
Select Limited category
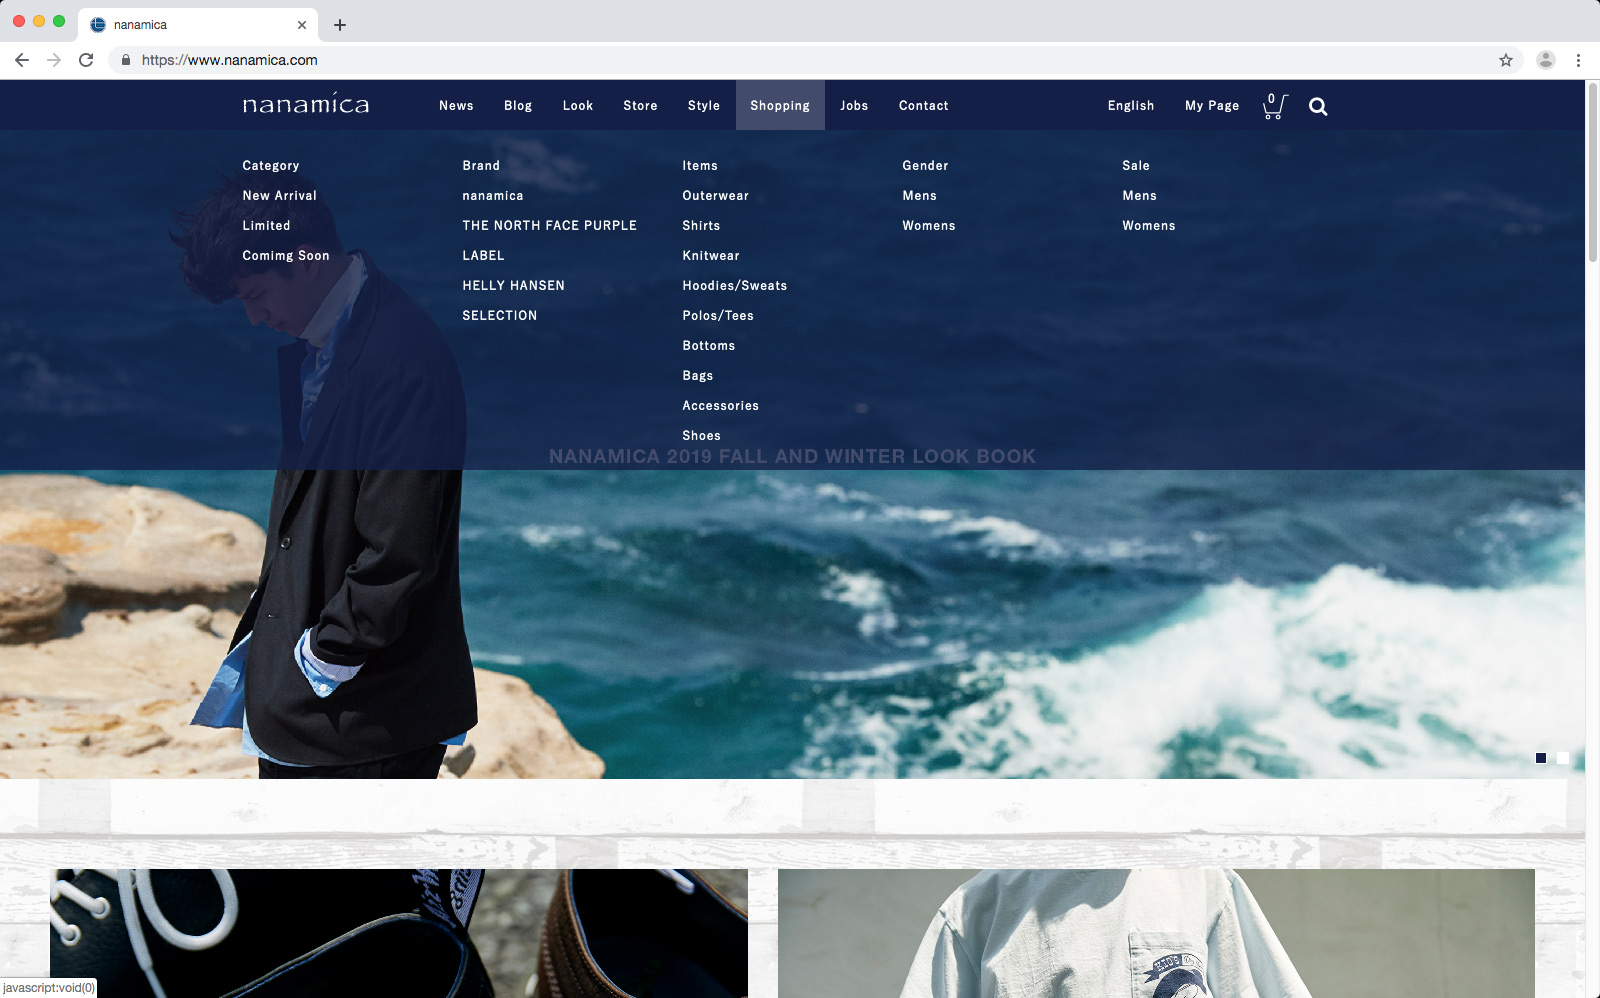[266, 226]
